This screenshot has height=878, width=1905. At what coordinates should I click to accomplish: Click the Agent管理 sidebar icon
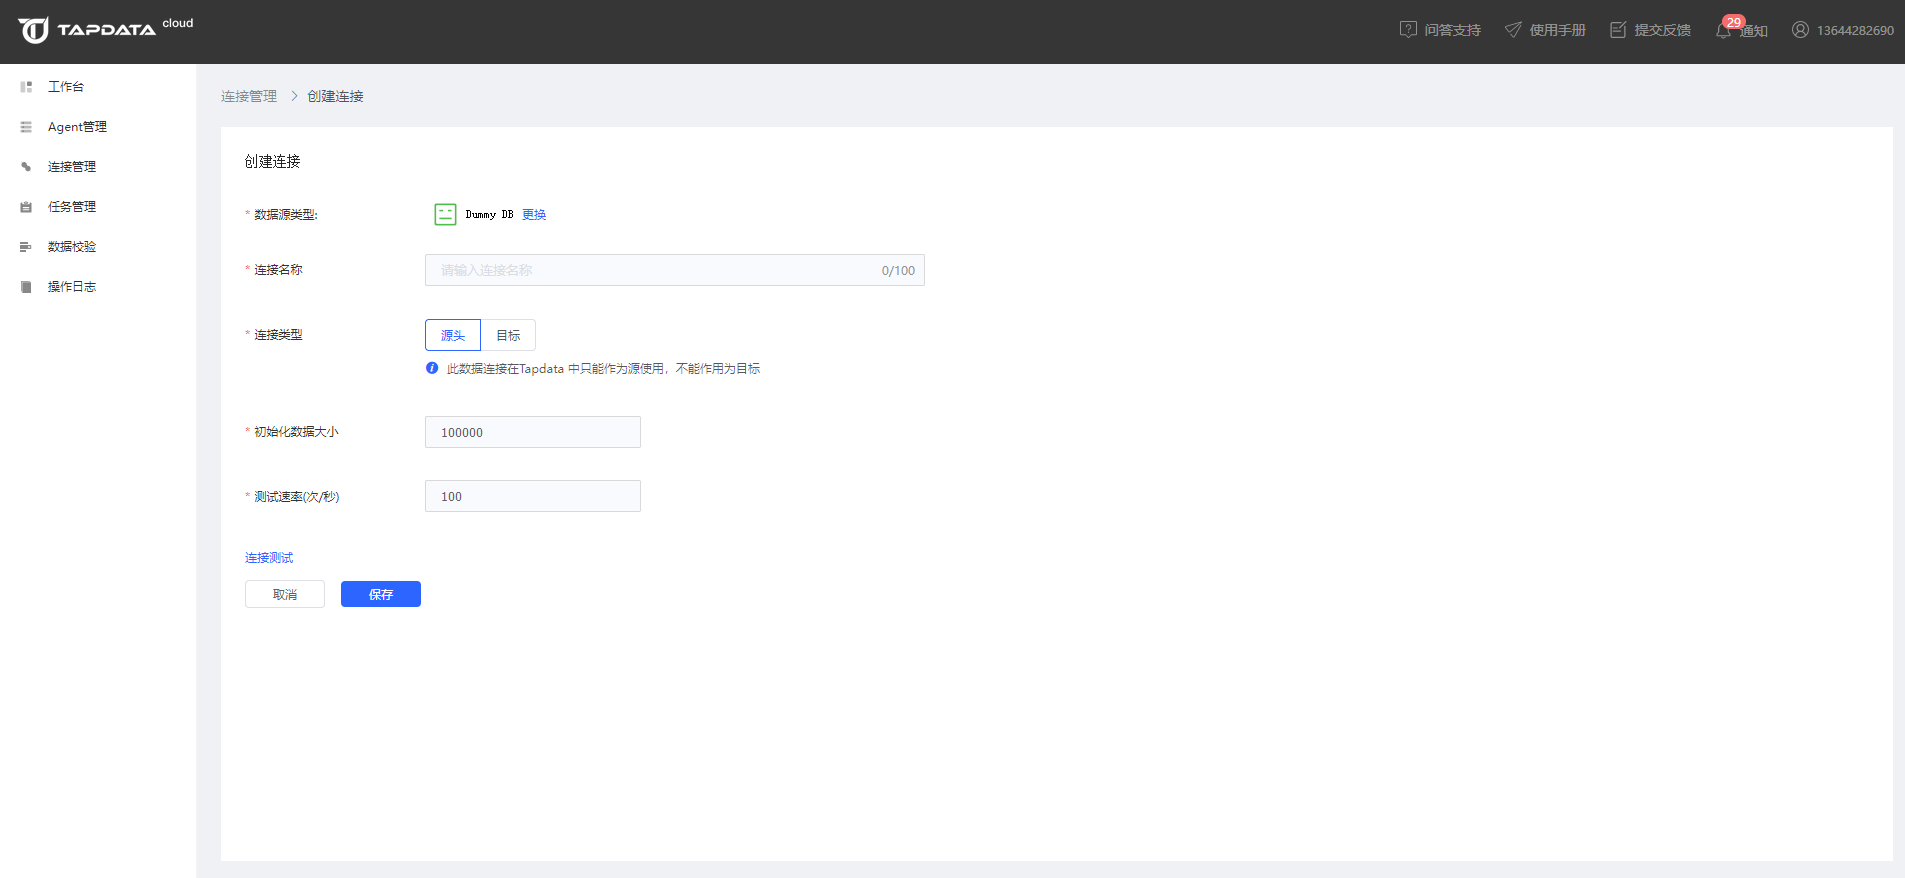(26, 127)
